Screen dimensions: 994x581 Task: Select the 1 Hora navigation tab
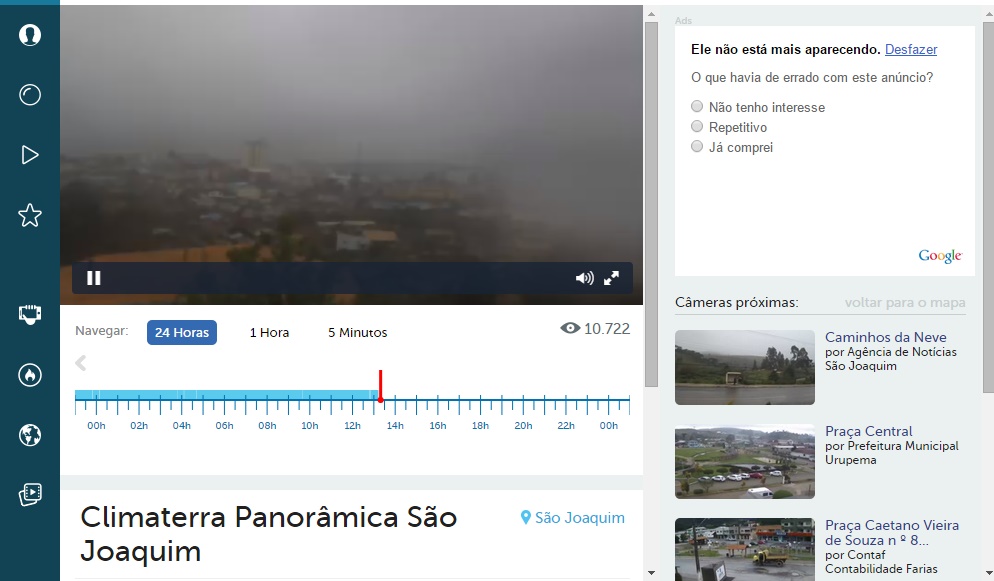(269, 333)
